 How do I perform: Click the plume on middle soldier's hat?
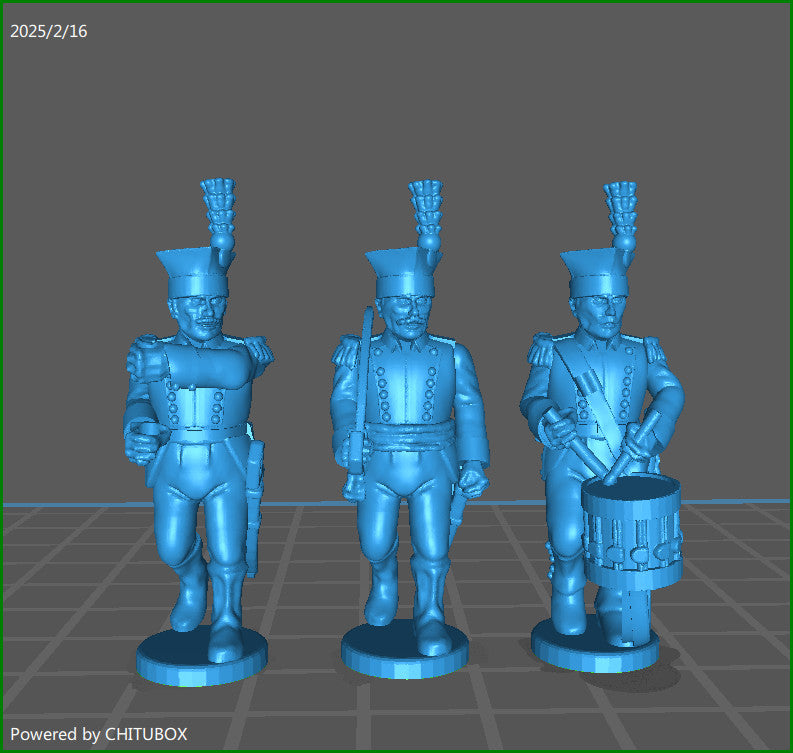tap(428, 212)
